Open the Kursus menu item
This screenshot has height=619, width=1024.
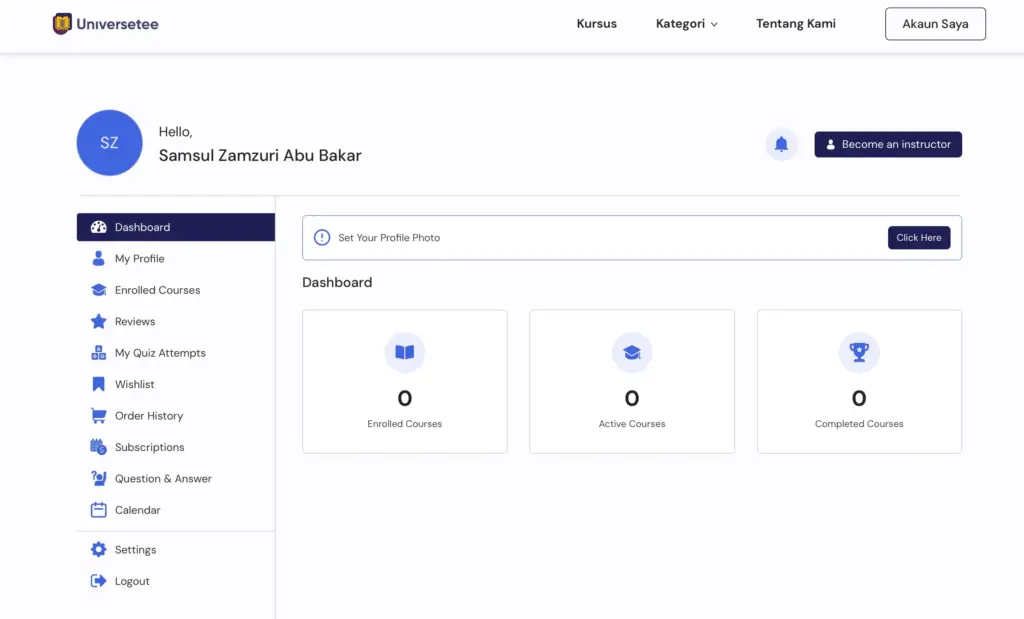596,24
